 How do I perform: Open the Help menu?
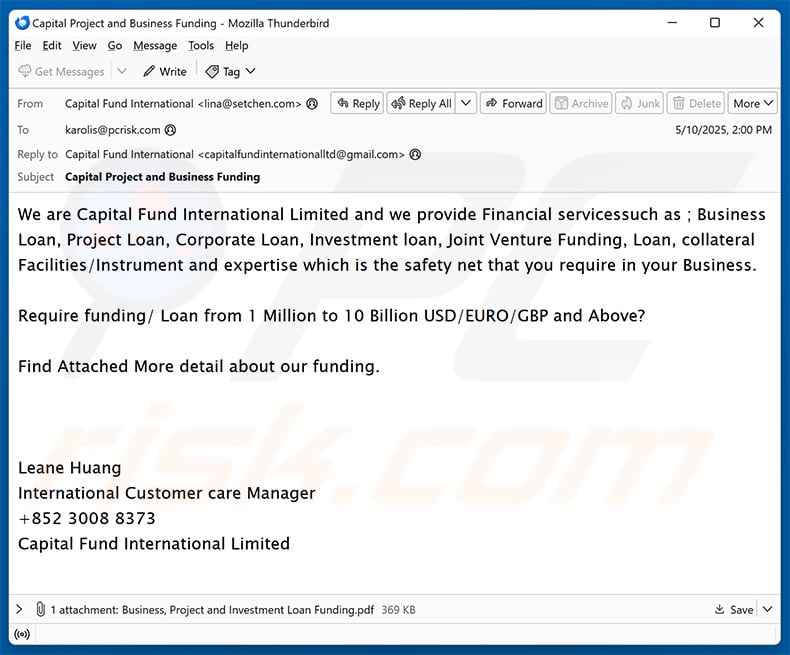coord(236,46)
